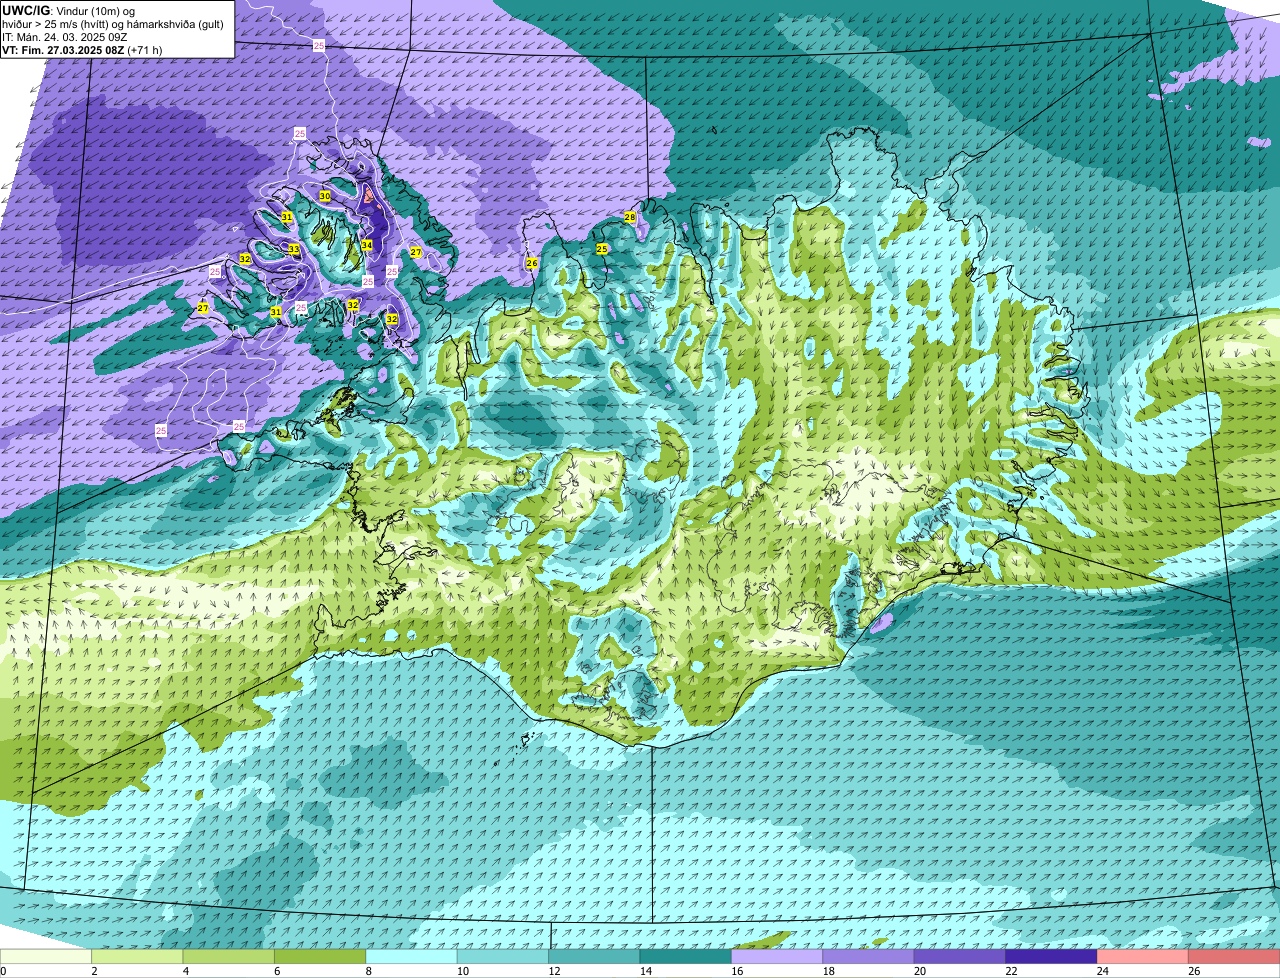Click the 0–2 m/s pale yellow legend swatch

pos(46,957)
